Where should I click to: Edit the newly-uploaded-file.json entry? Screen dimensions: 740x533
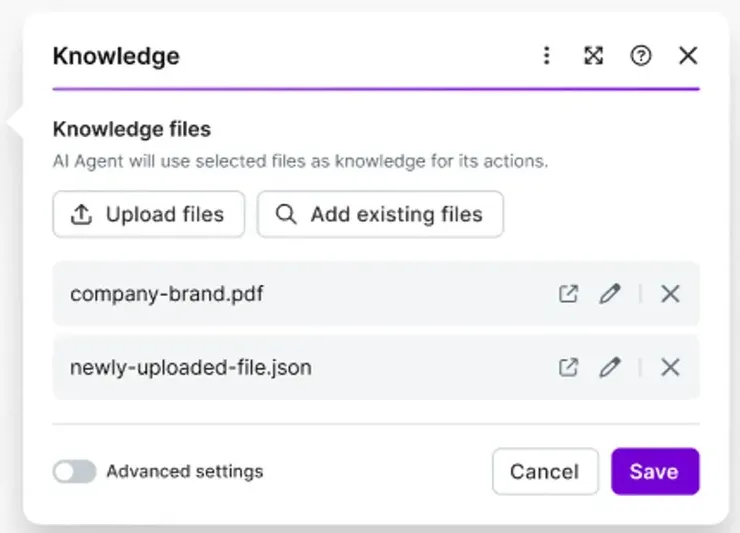(609, 367)
